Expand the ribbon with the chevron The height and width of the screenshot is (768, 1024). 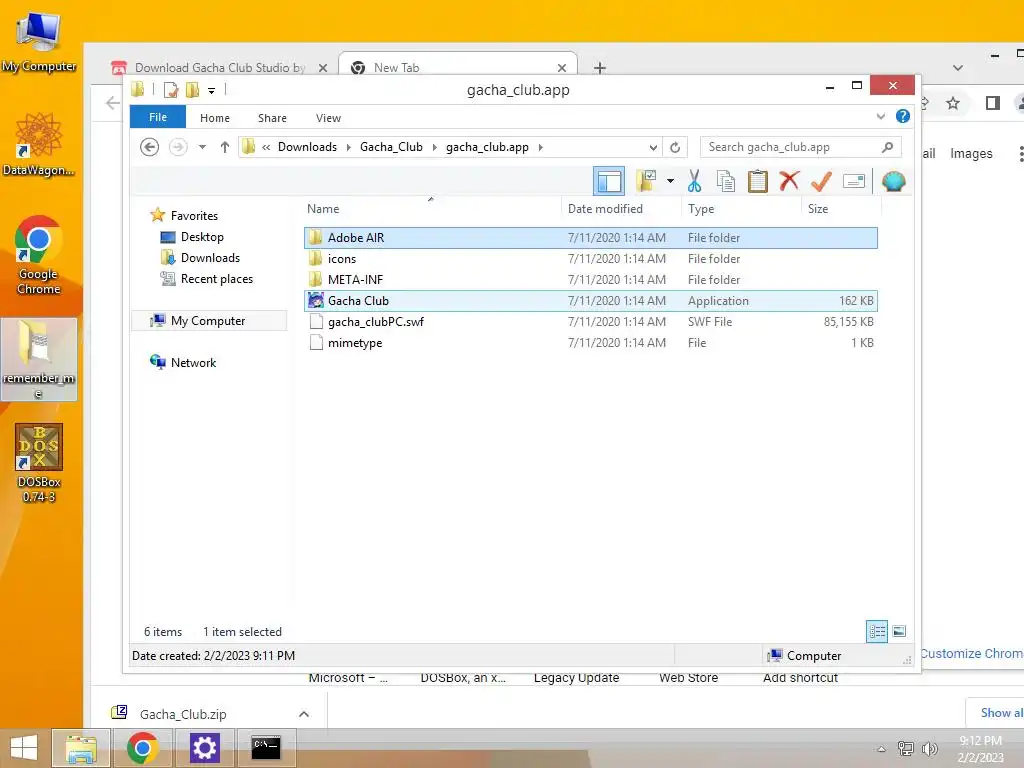pos(880,116)
